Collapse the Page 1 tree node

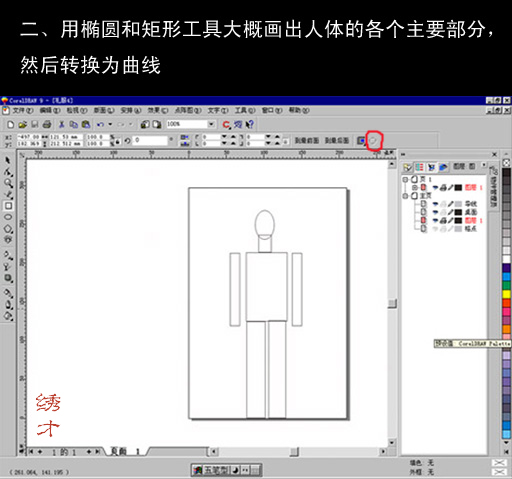[405, 179]
